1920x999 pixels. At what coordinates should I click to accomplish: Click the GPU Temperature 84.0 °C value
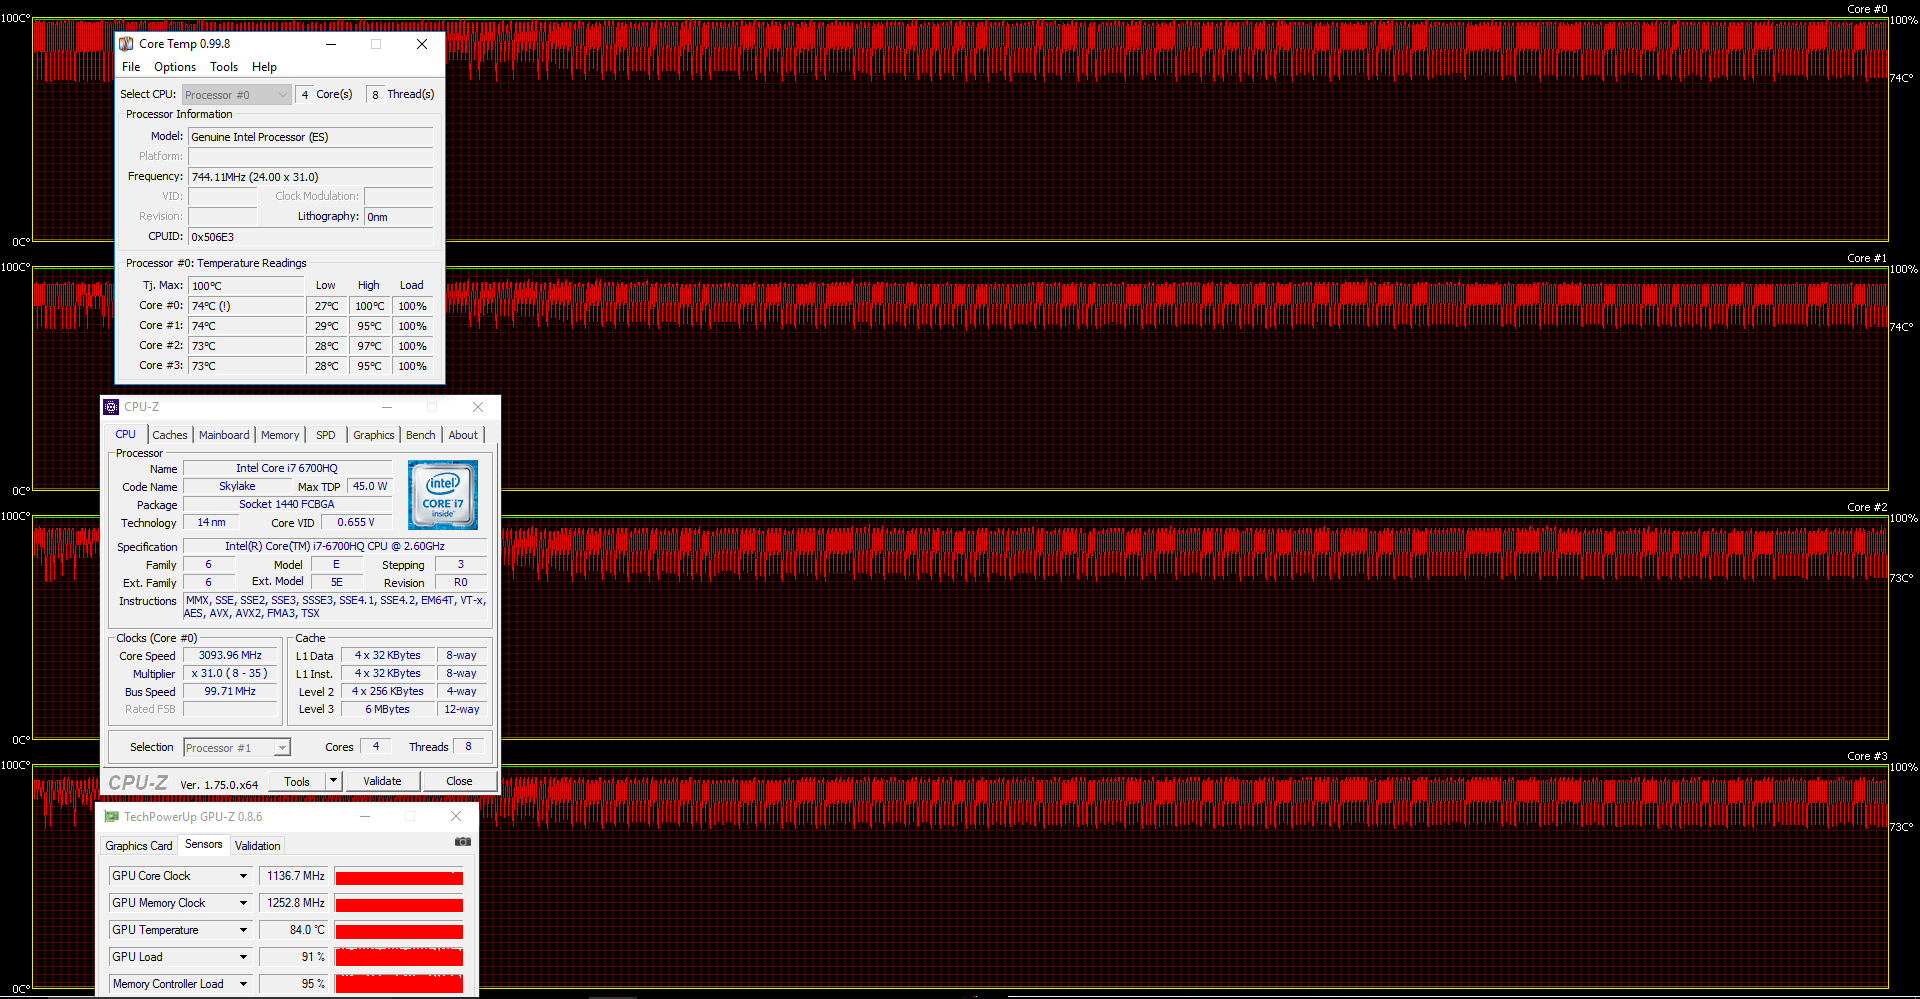click(x=295, y=930)
